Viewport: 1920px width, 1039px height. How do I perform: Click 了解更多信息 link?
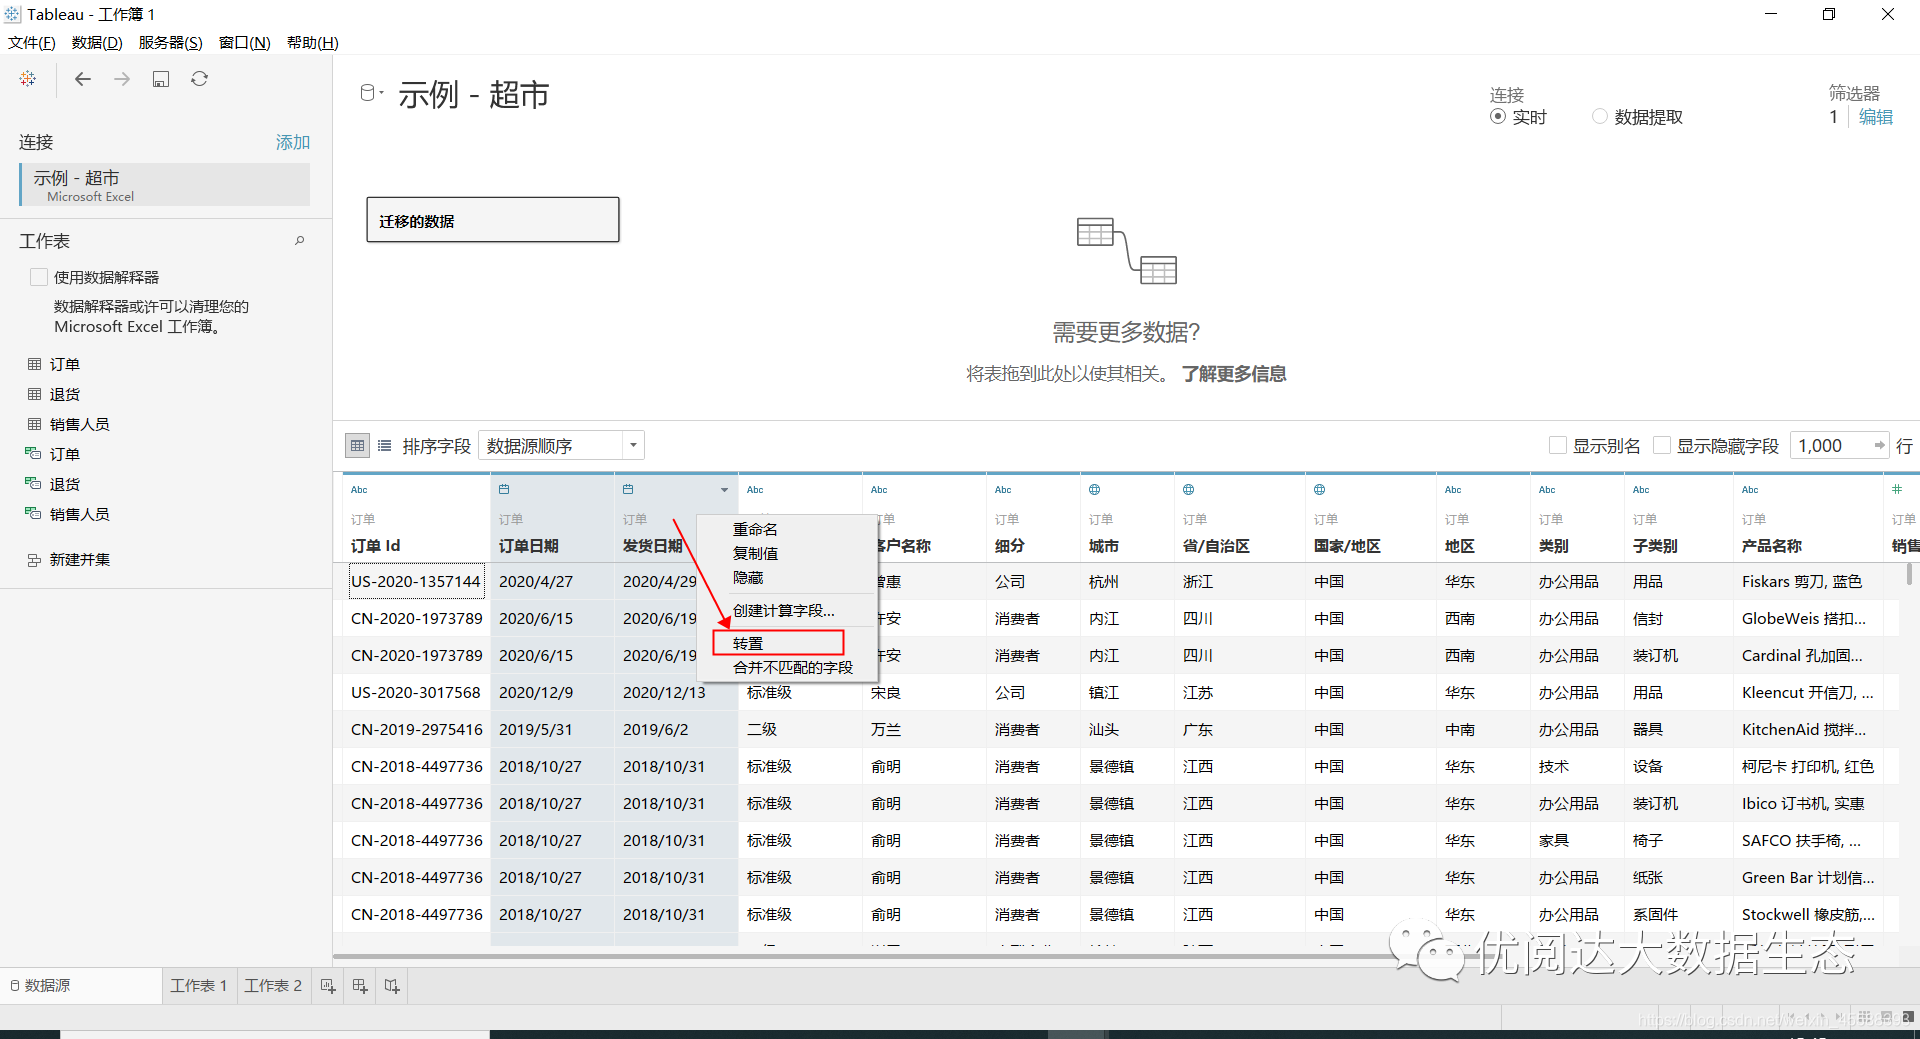[1234, 374]
